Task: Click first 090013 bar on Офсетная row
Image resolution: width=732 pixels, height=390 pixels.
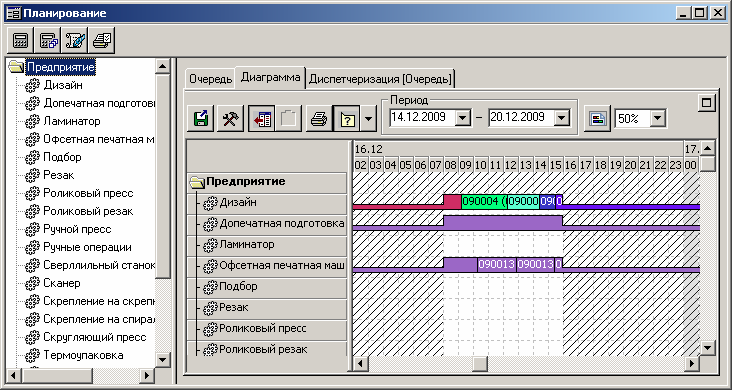Action: pos(497,264)
